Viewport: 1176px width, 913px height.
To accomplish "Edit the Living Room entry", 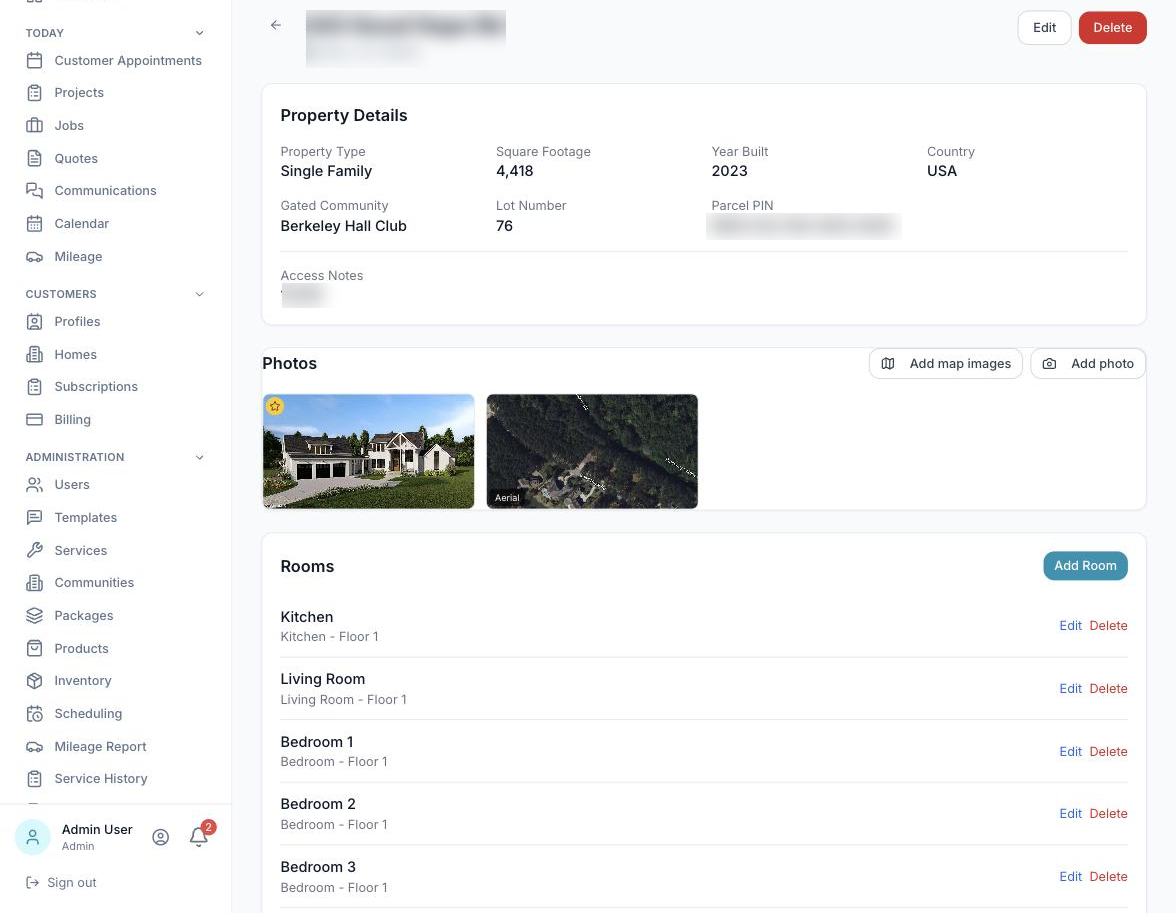I will click(1070, 689).
